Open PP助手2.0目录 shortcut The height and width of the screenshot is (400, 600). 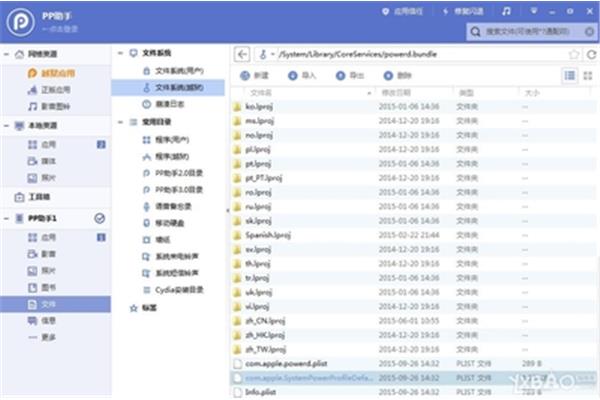[173, 173]
